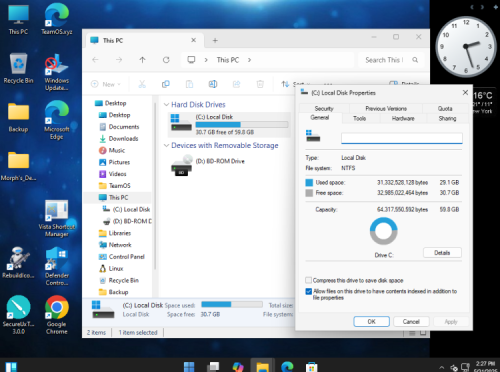The height and width of the screenshot is (372, 500).
Task: Click OK in Local Disk Properties
Action: pos(371,322)
